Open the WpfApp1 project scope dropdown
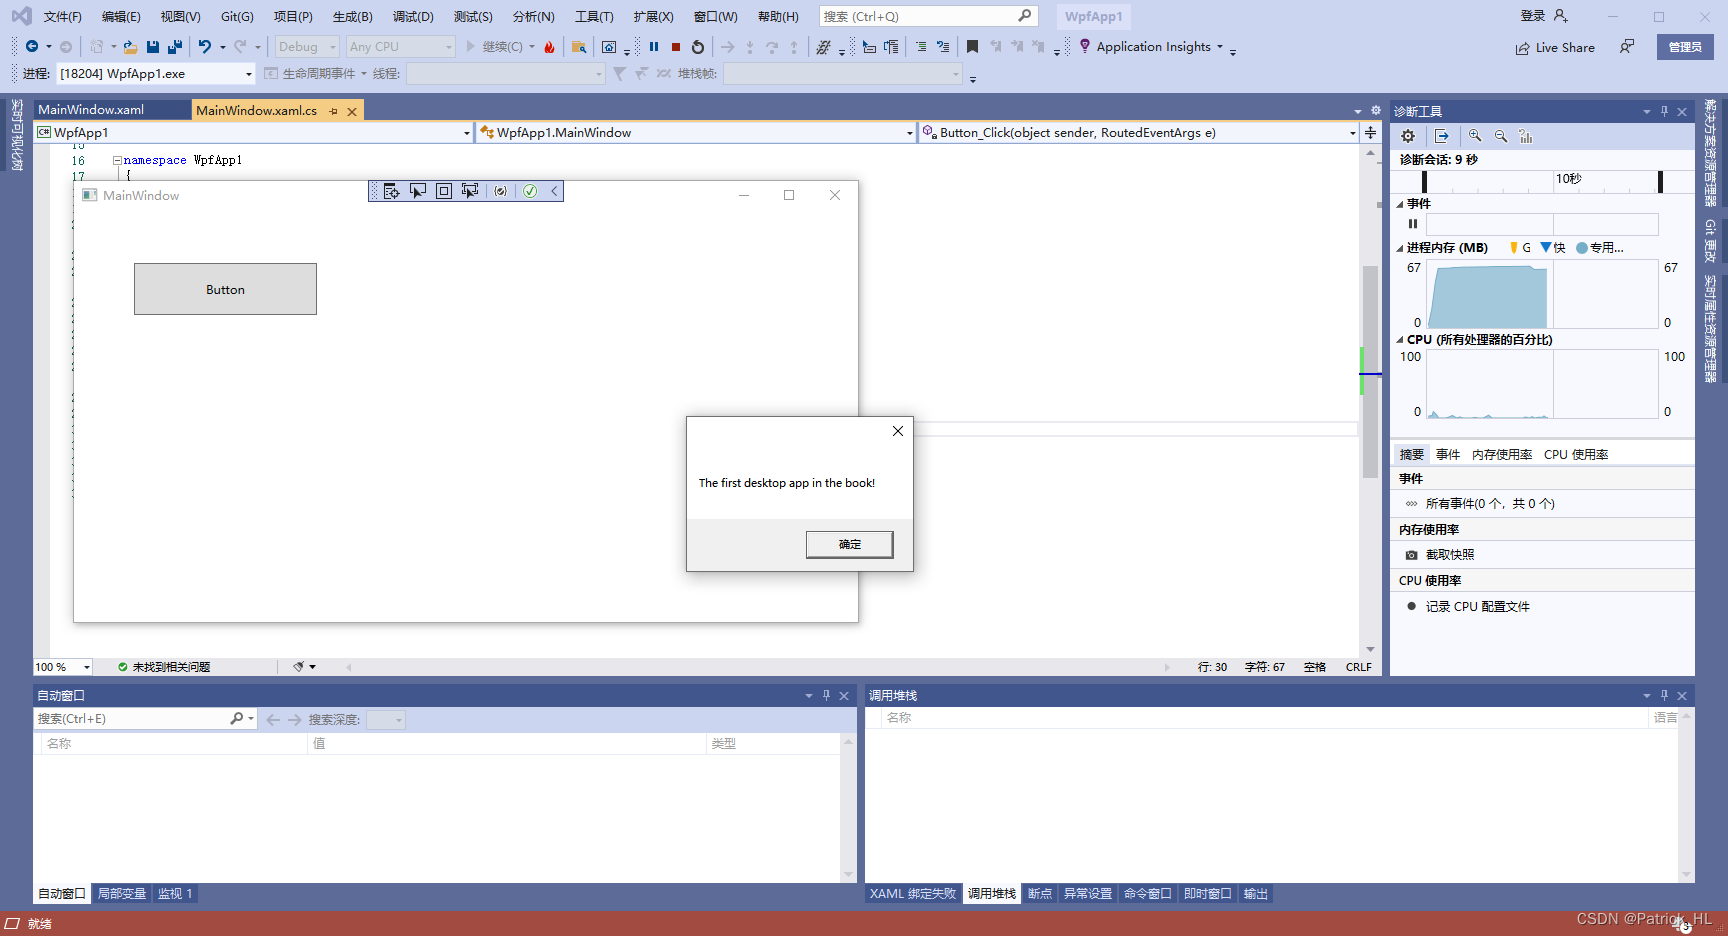The height and width of the screenshot is (936, 1728). [x=253, y=132]
